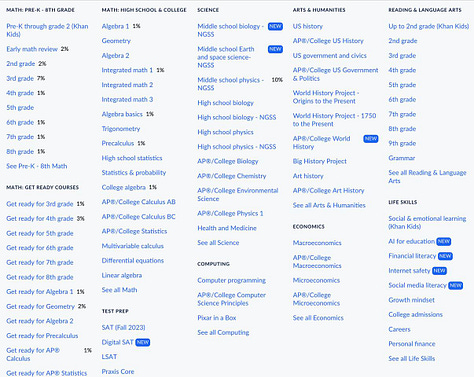Select Internet safety course
The image size is (474, 377).
click(409, 271)
